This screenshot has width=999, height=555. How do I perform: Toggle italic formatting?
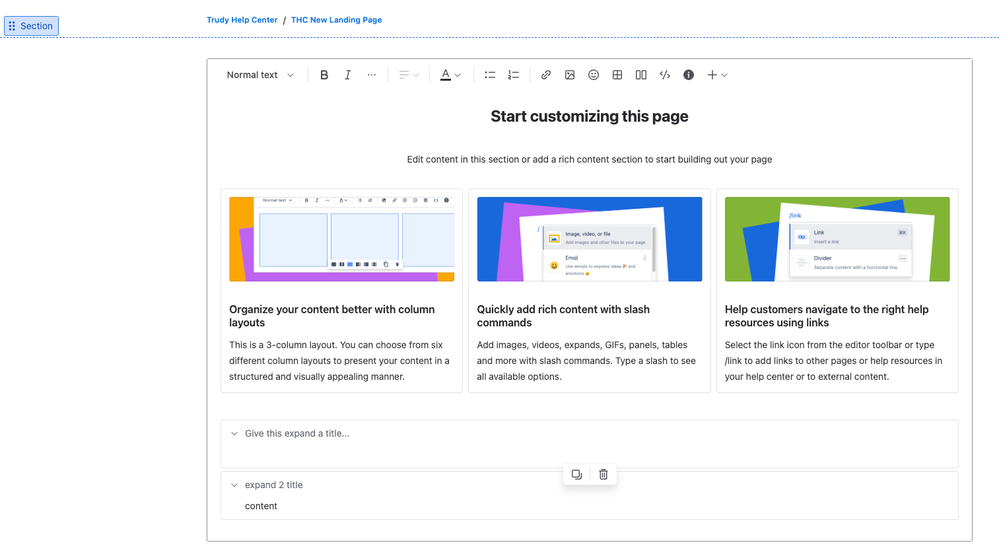click(347, 75)
